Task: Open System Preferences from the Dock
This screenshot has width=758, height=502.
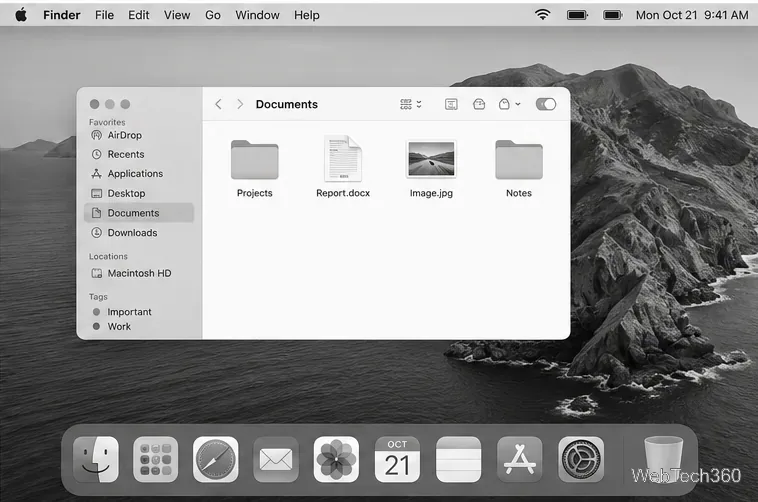Action: pos(581,459)
